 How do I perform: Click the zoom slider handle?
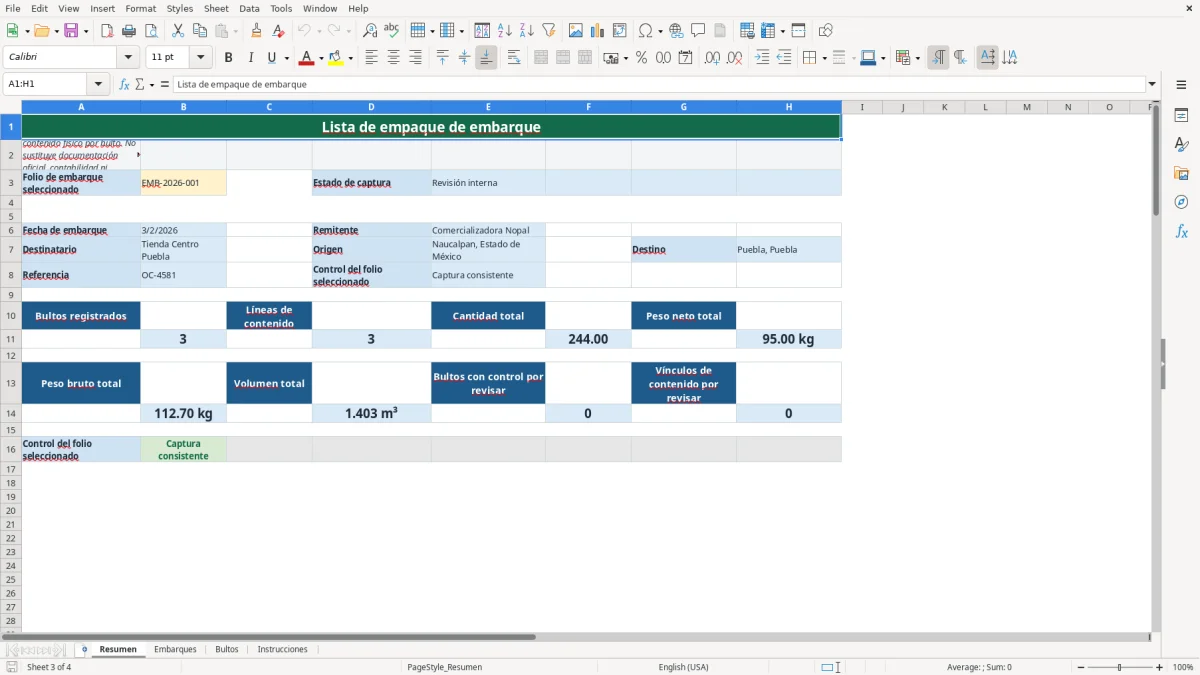(1120, 667)
